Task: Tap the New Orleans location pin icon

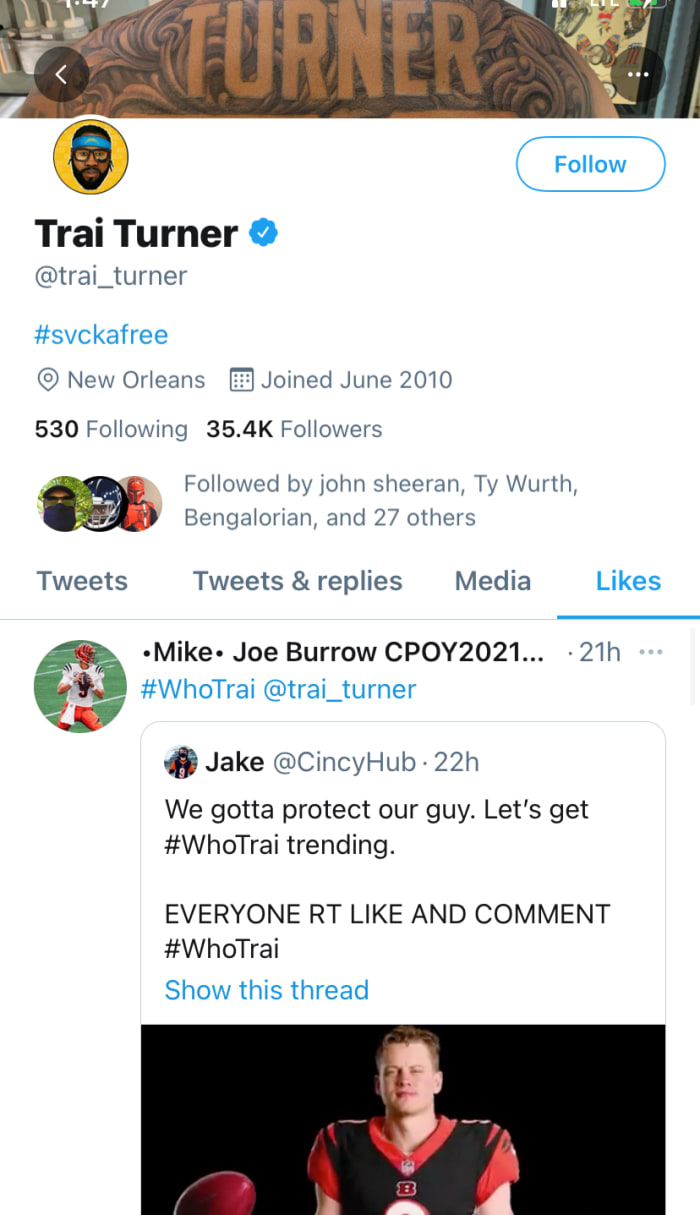Action: 47,380
